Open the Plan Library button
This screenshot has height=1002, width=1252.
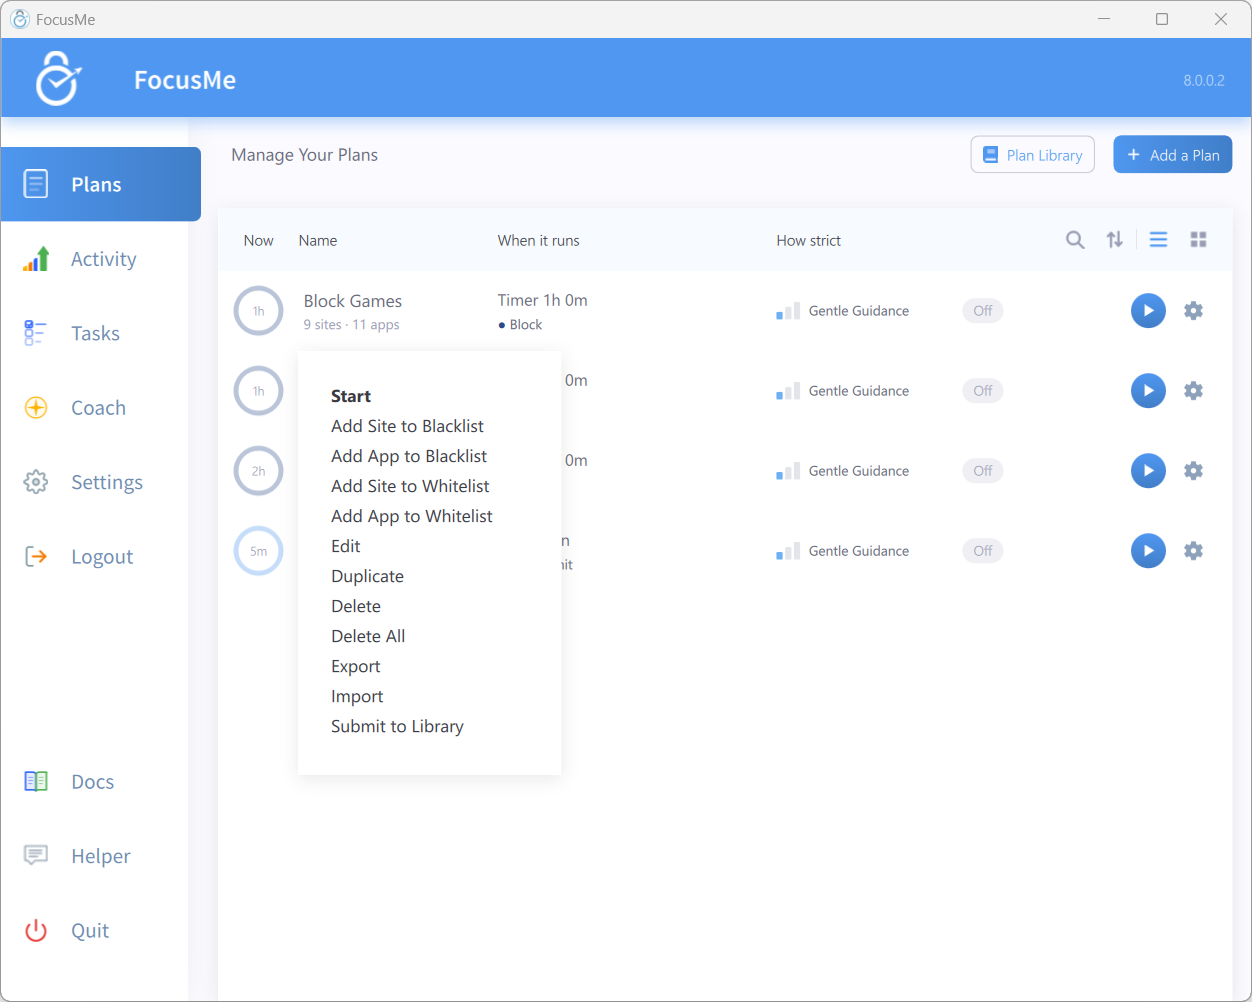pos(1033,155)
